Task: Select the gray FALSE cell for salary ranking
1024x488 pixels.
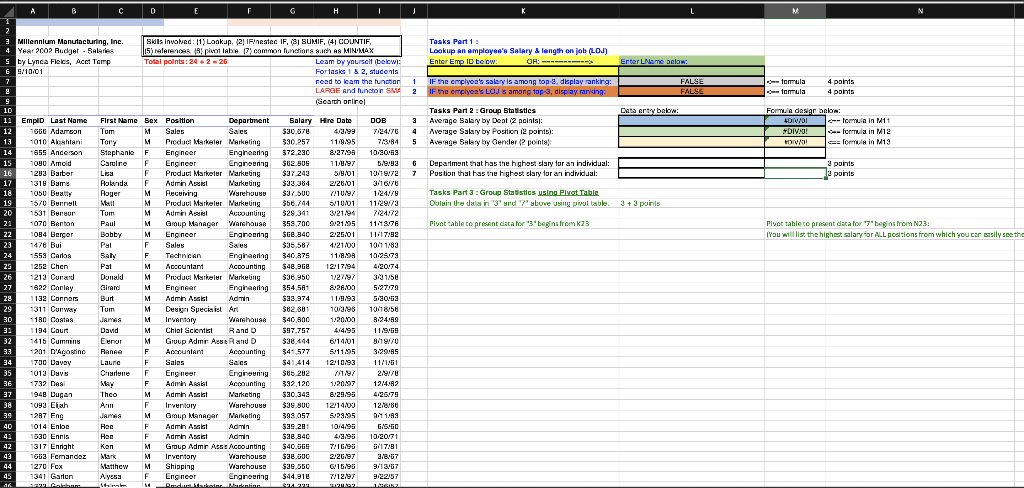Action: pos(692,82)
